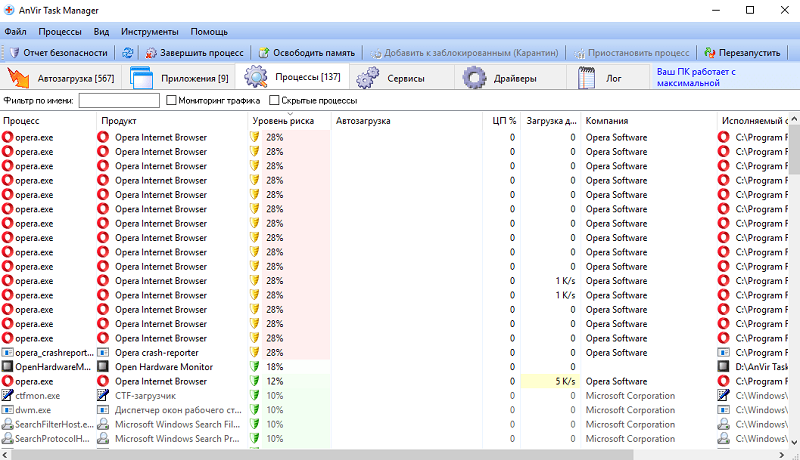Click the vertical scrollbar down arrow

tap(794, 442)
